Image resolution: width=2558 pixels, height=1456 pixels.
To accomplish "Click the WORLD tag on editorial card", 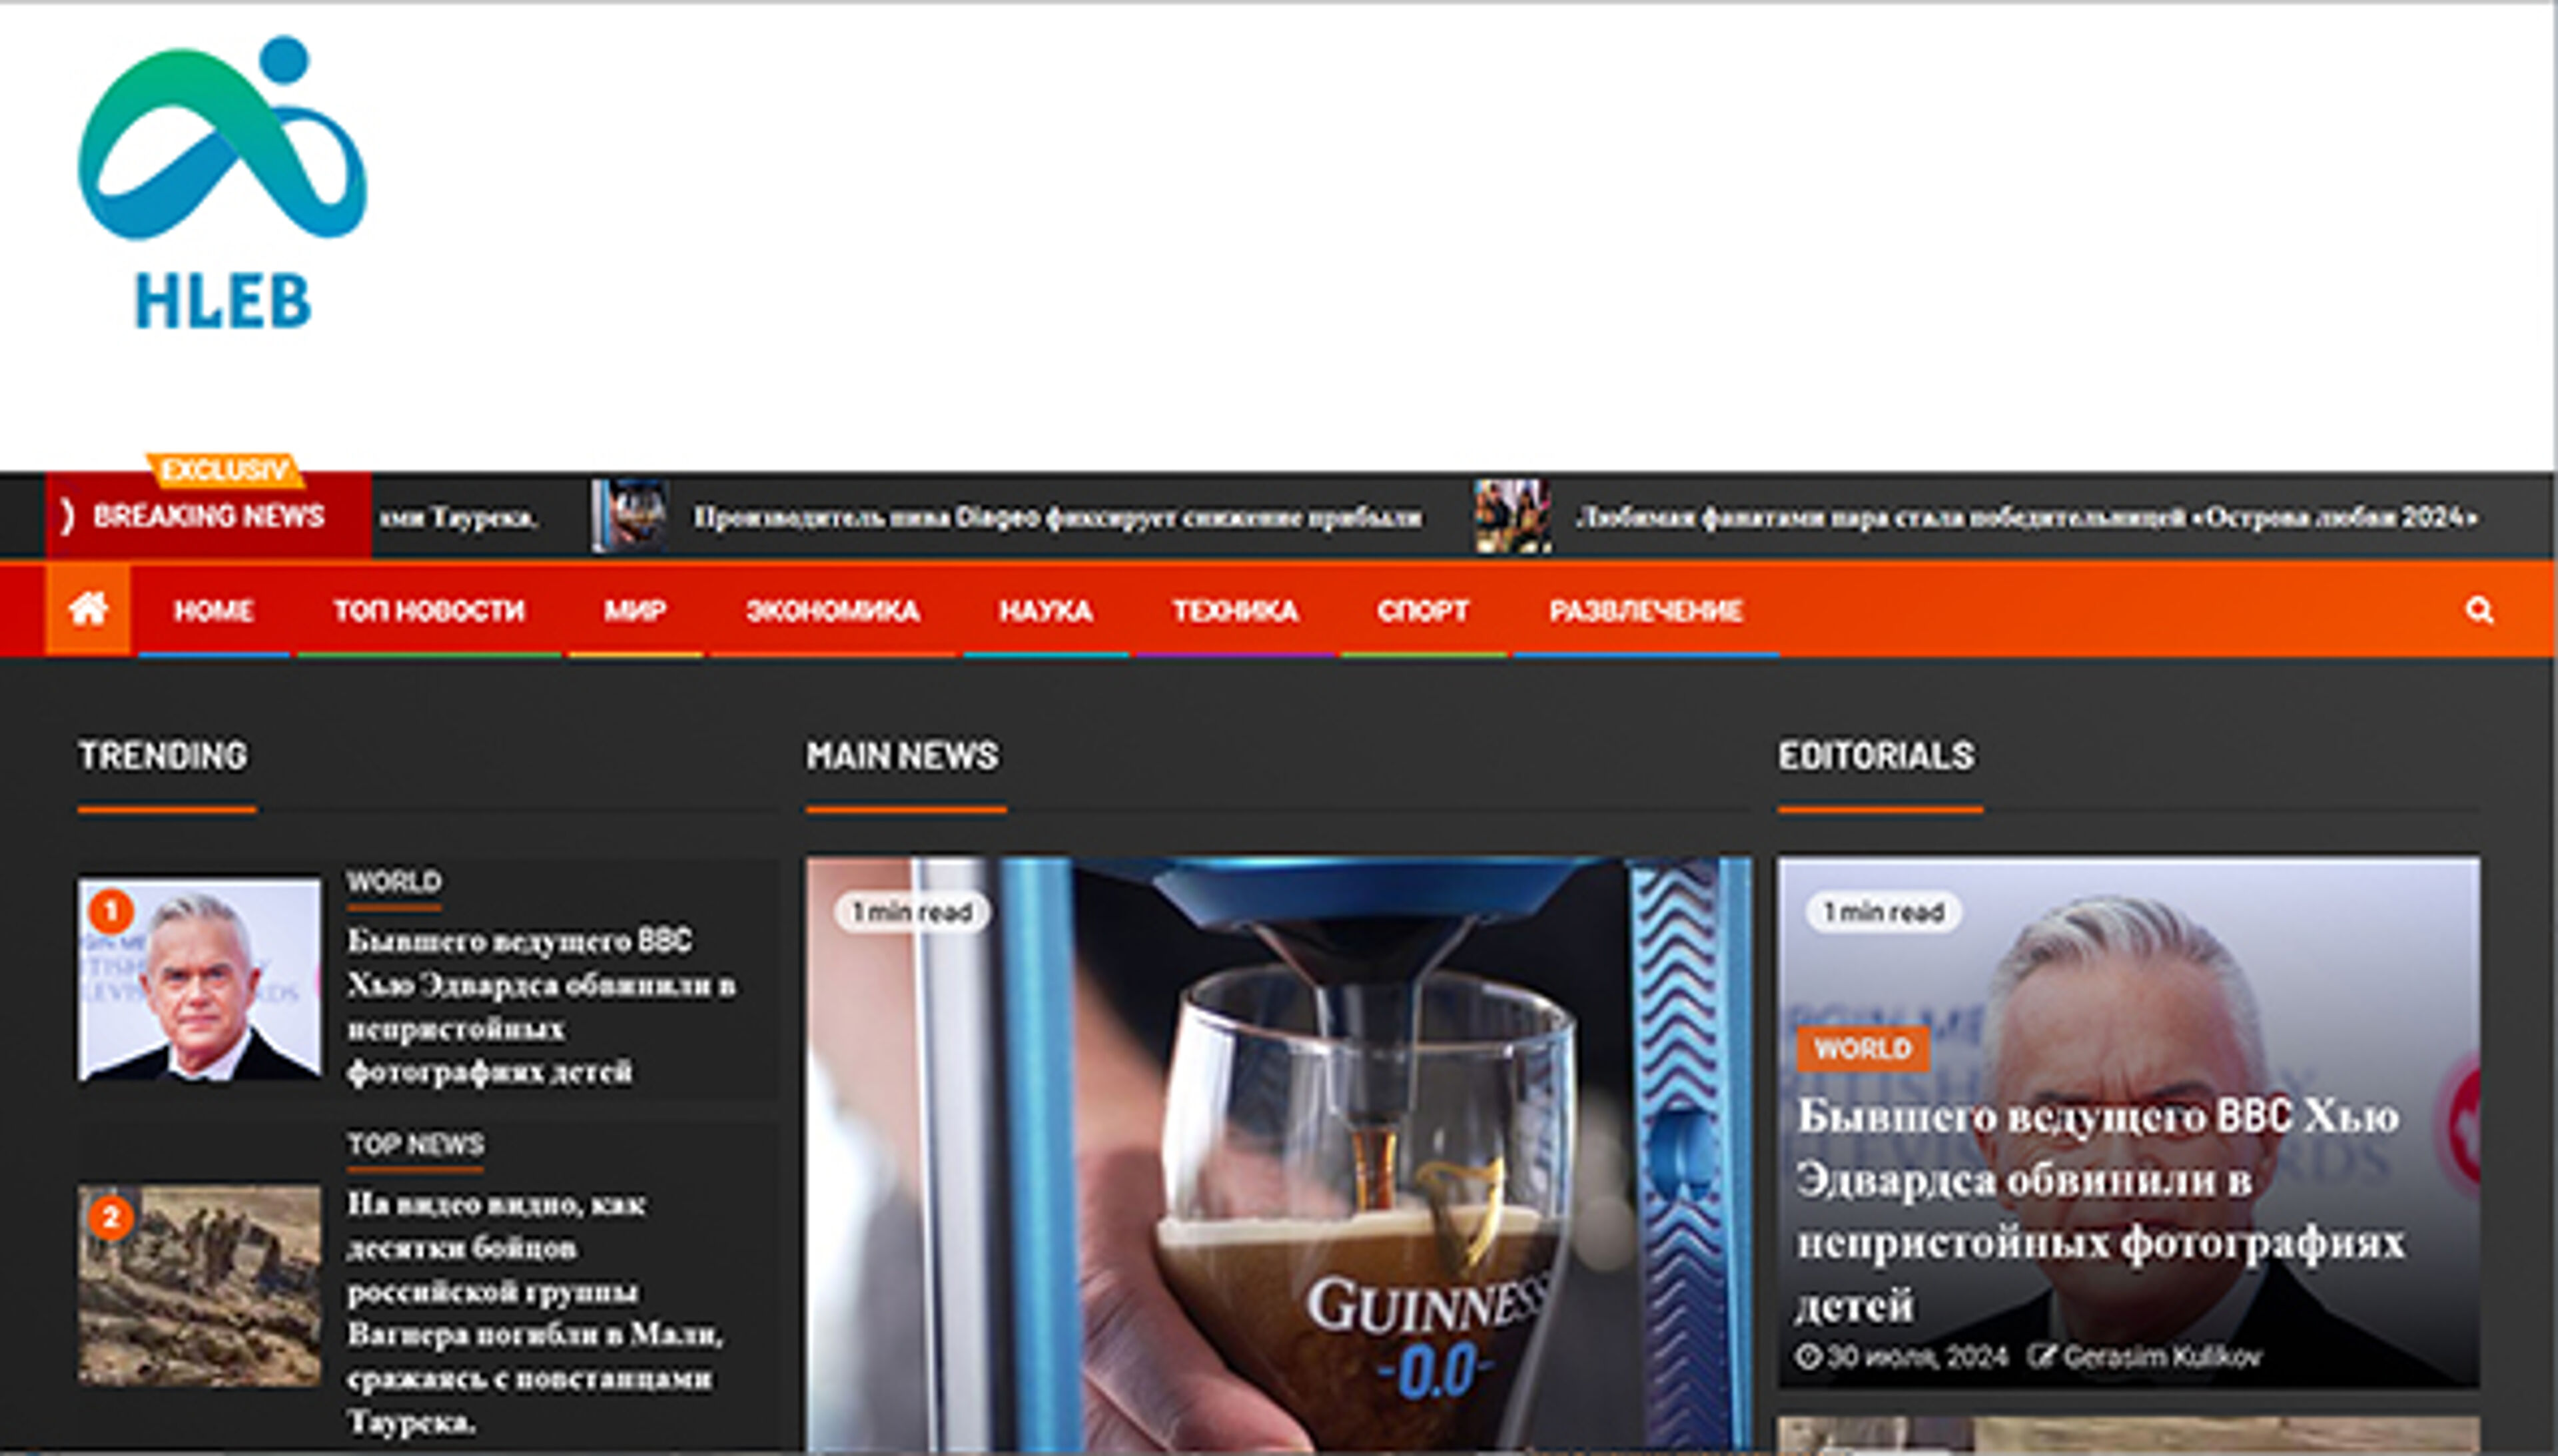I will (1862, 1048).
